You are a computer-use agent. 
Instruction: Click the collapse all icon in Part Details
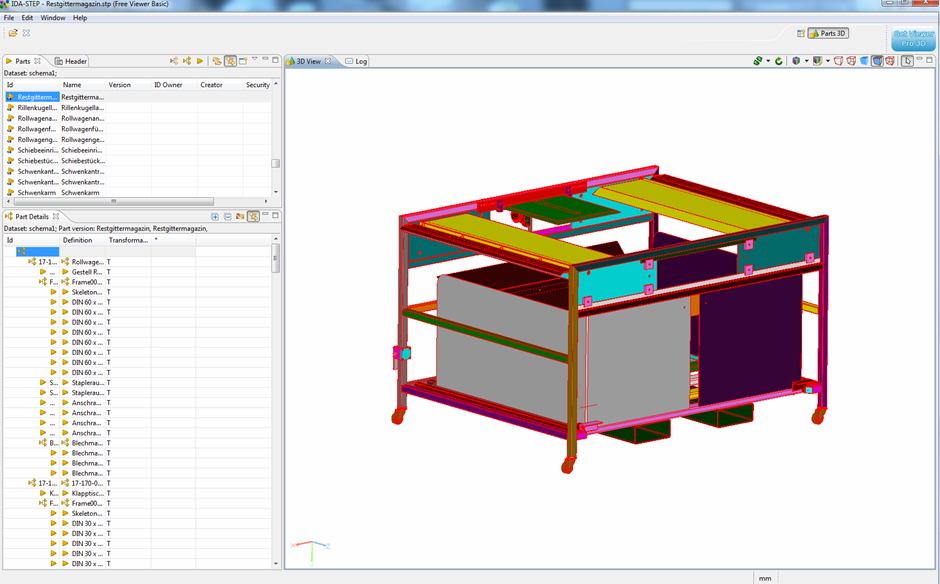point(227,216)
